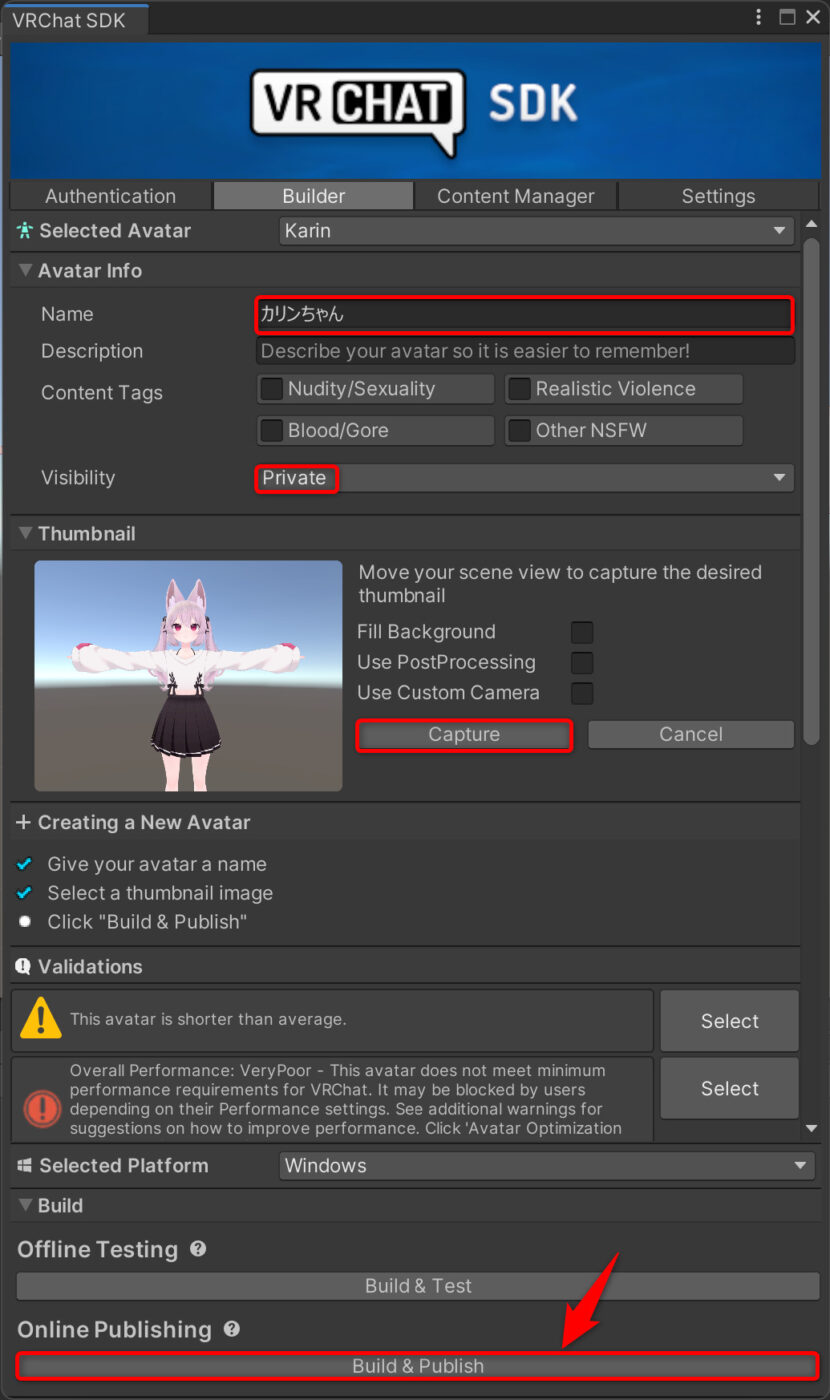Image resolution: width=830 pixels, height=1400 pixels.
Task: Select the Builder tab
Action: tap(314, 196)
